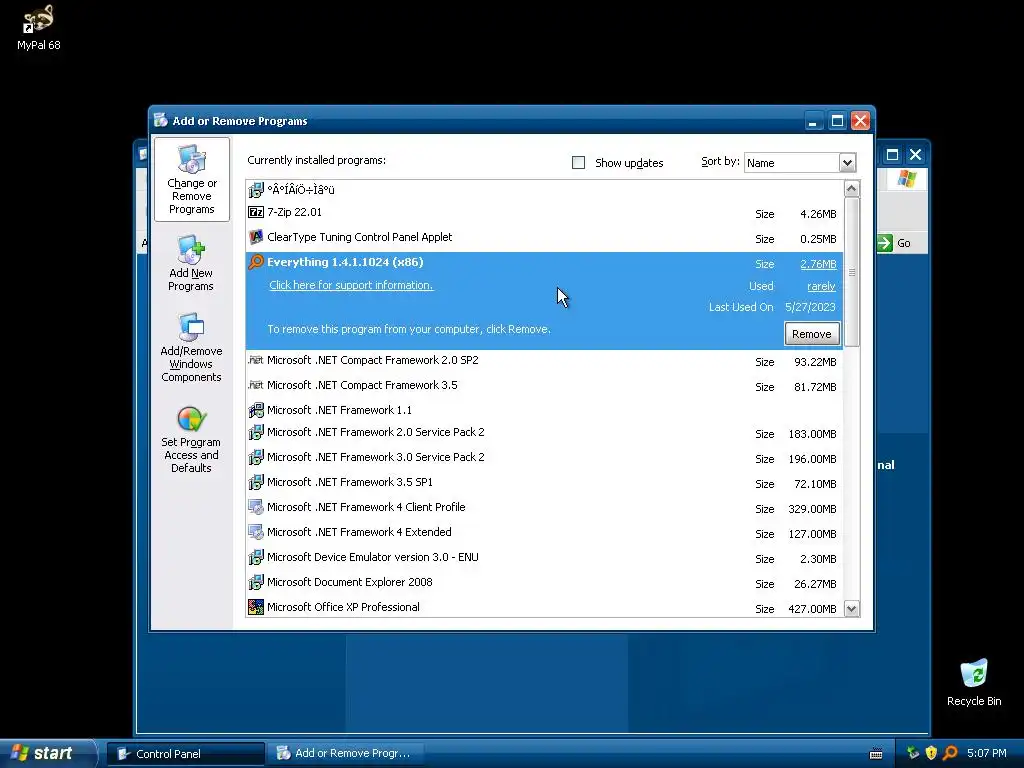Image resolution: width=1024 pixels, height=768 pixels.
Task: Select Change or Remove Programs sidebar icon
Action: (191, 179)
